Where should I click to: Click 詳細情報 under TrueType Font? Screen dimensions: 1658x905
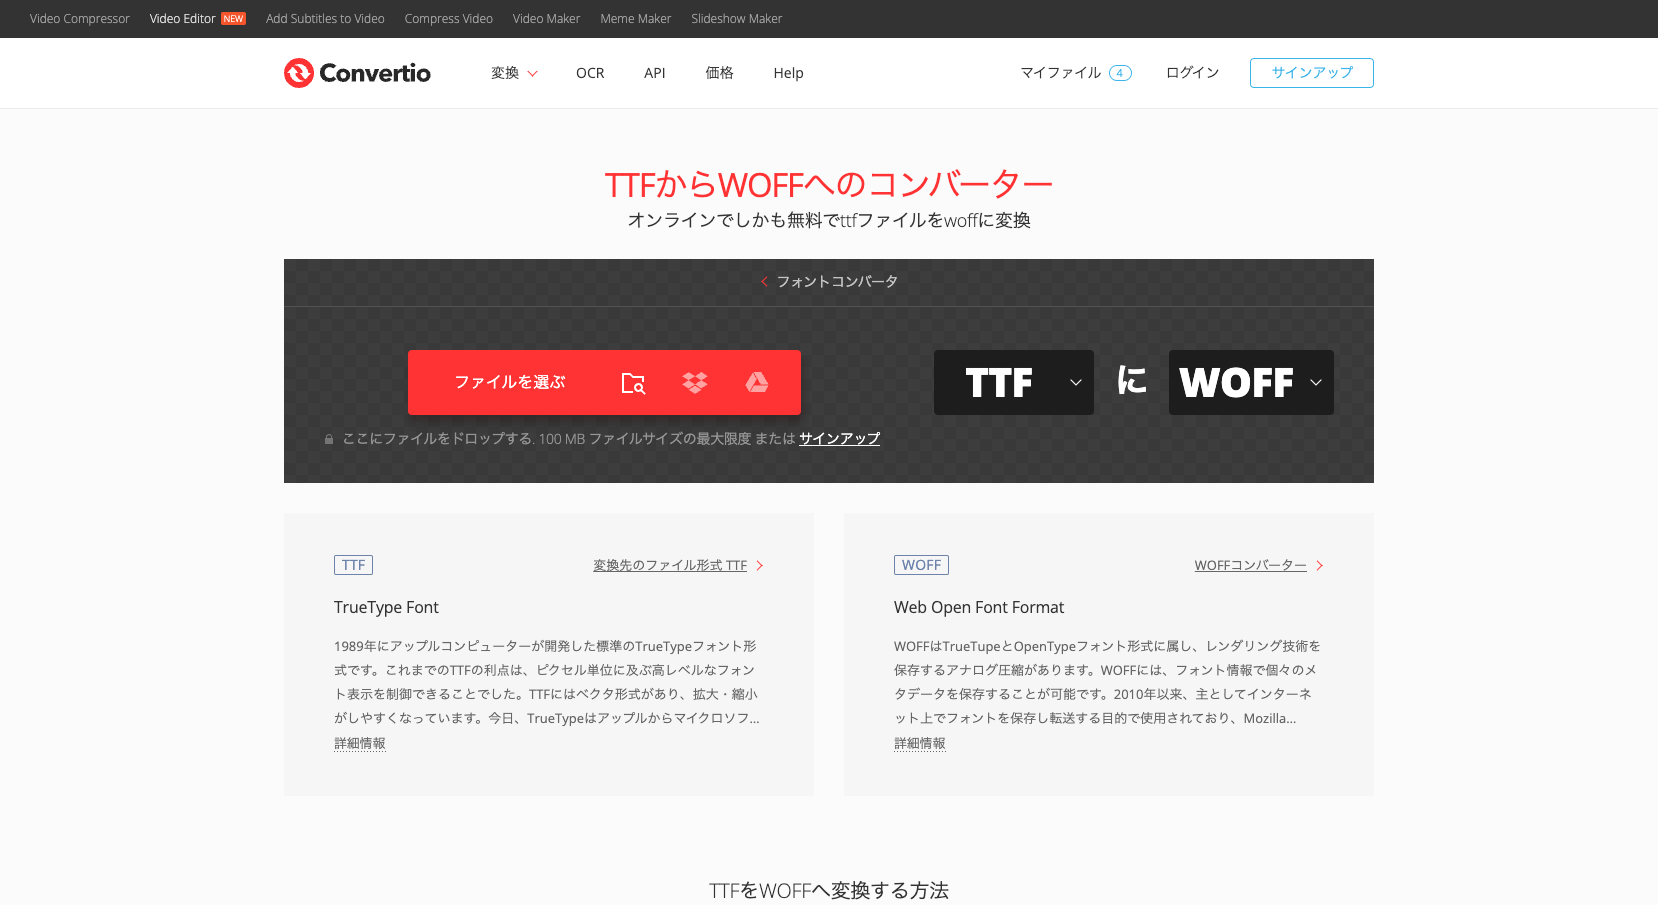coord(360,744)
